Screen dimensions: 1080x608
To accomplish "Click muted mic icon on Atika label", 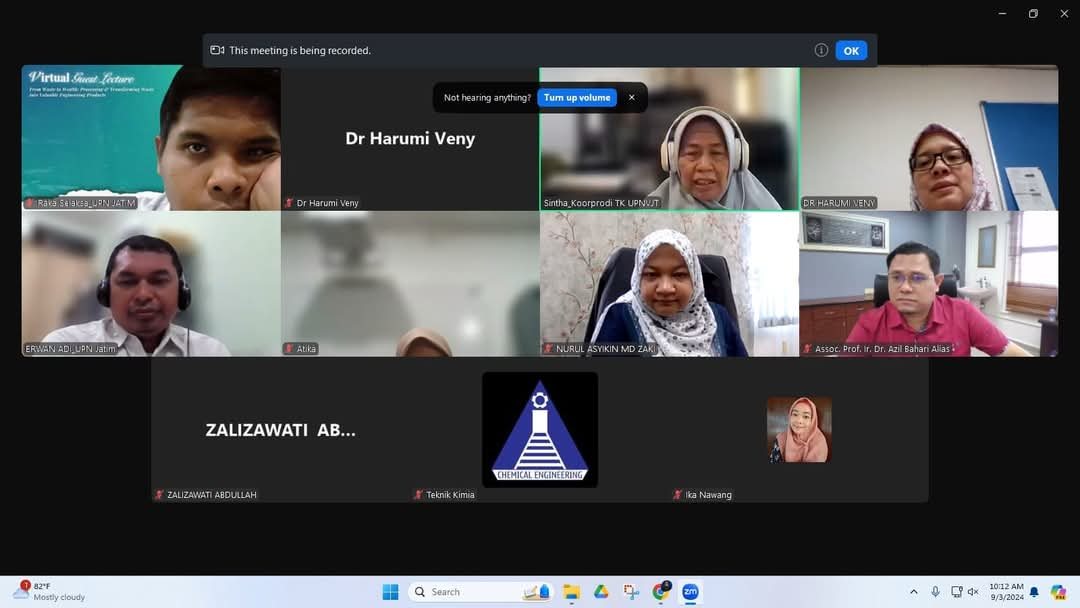I will coord(289,349).
